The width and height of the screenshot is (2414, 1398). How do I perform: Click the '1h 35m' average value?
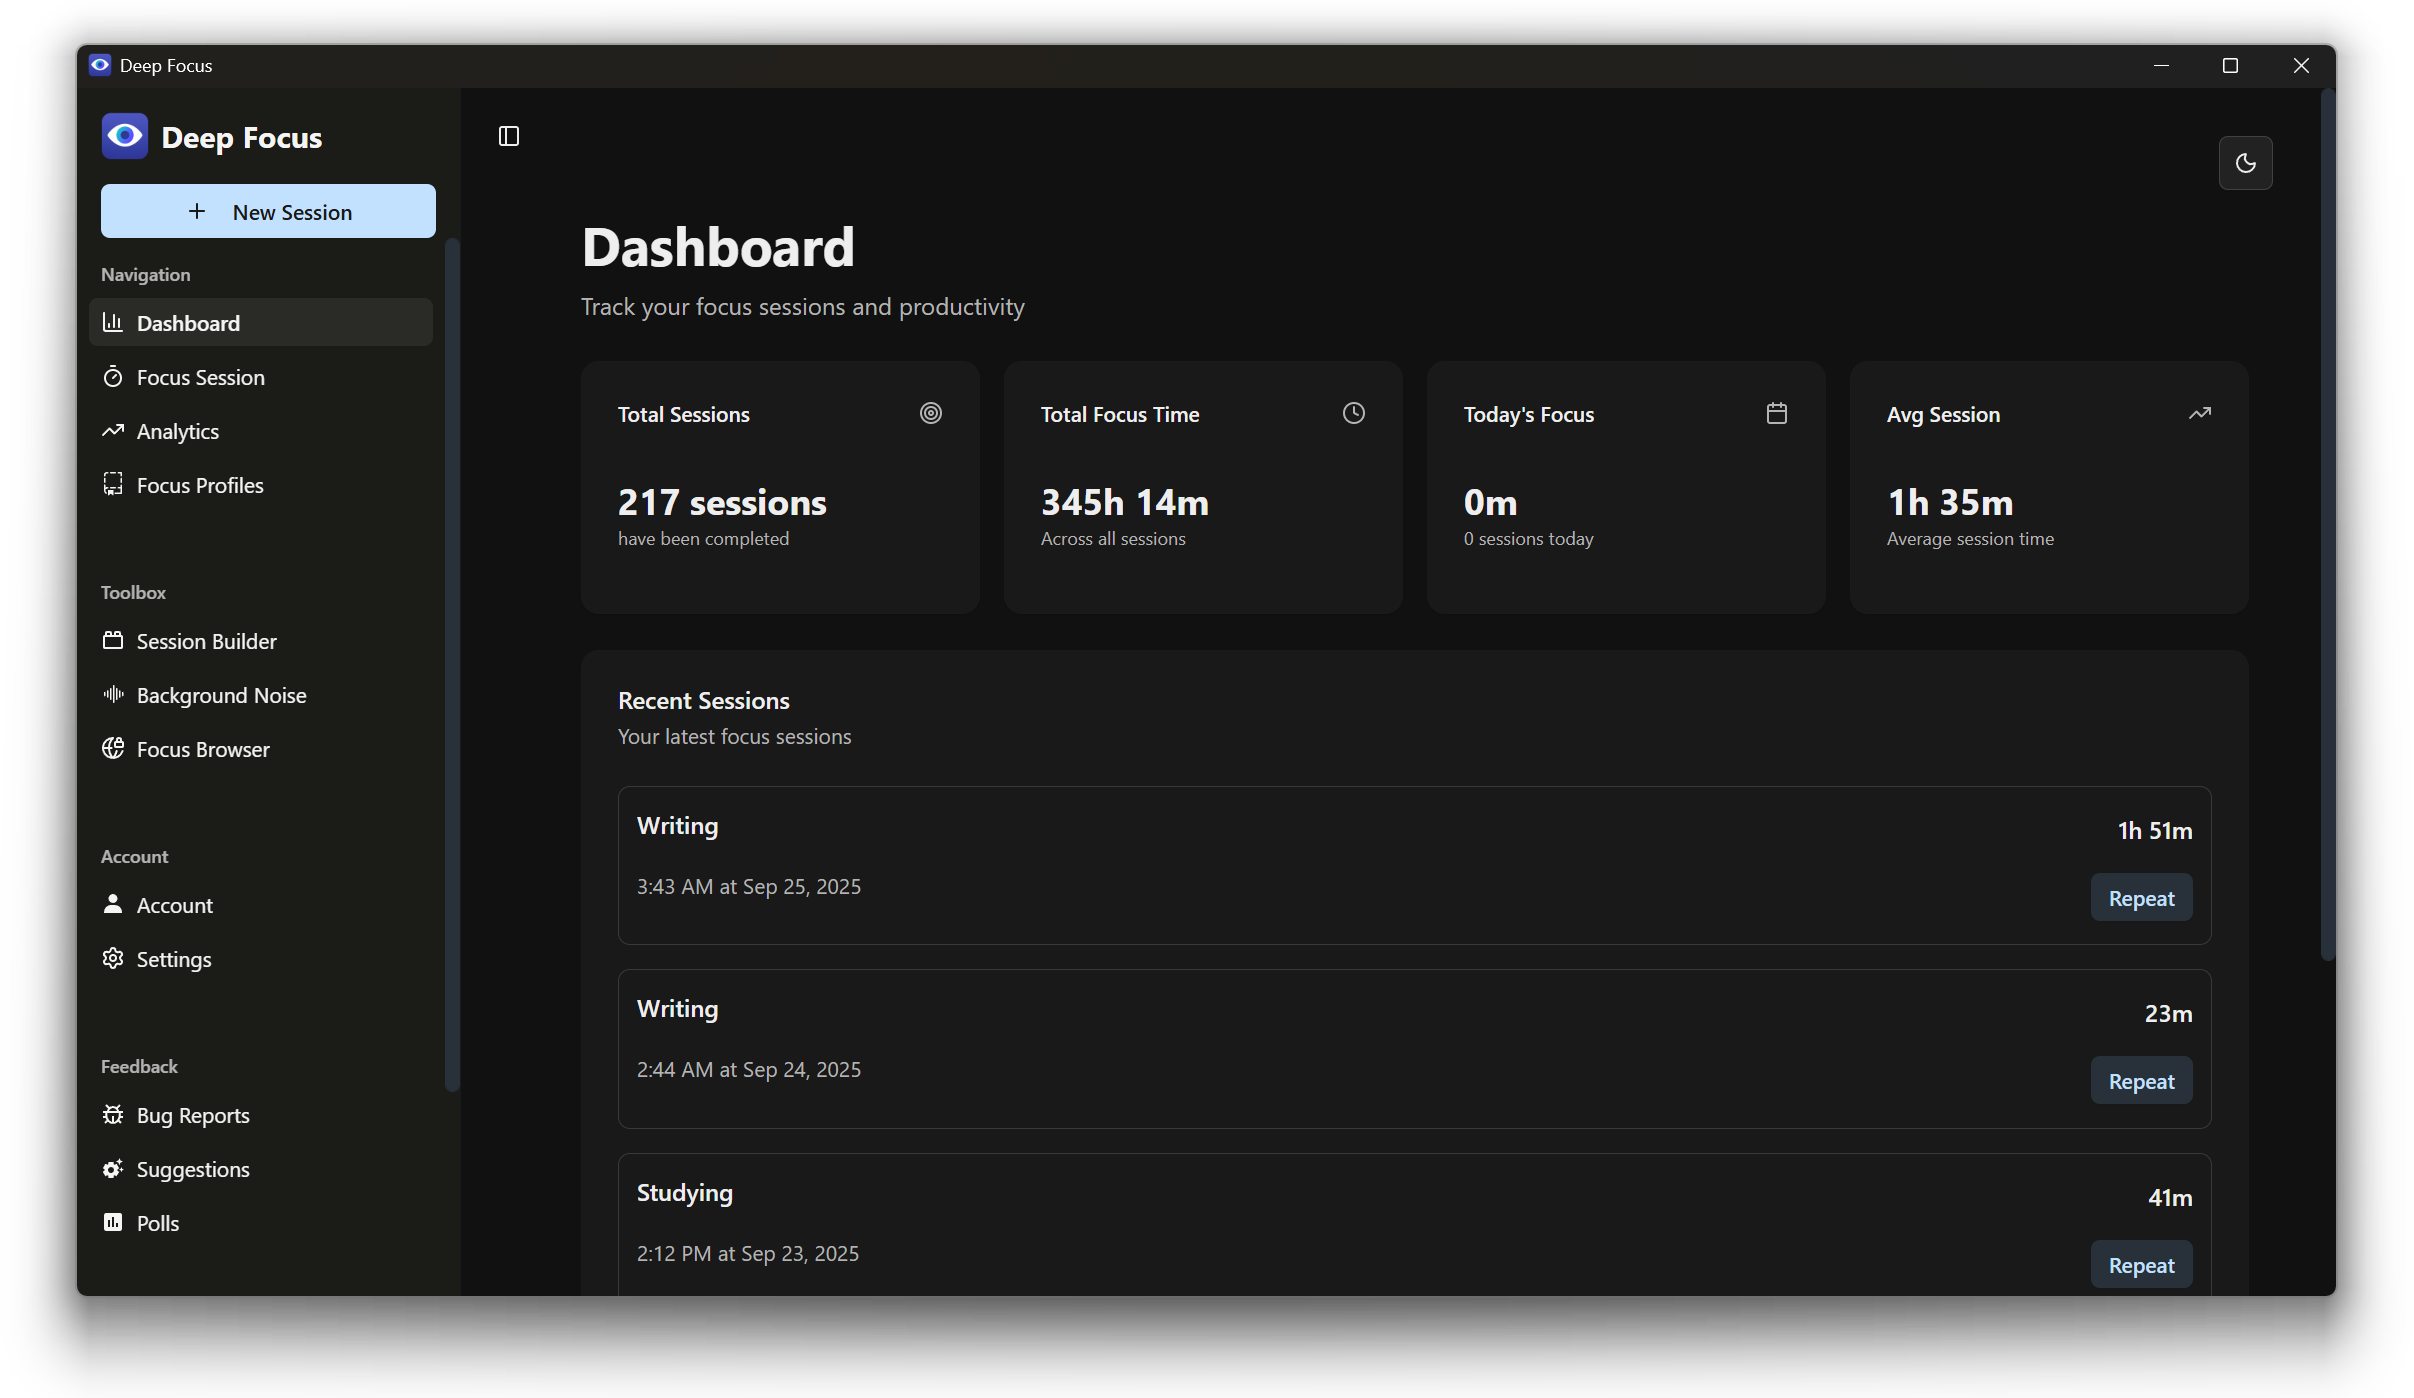(1950, 502)
